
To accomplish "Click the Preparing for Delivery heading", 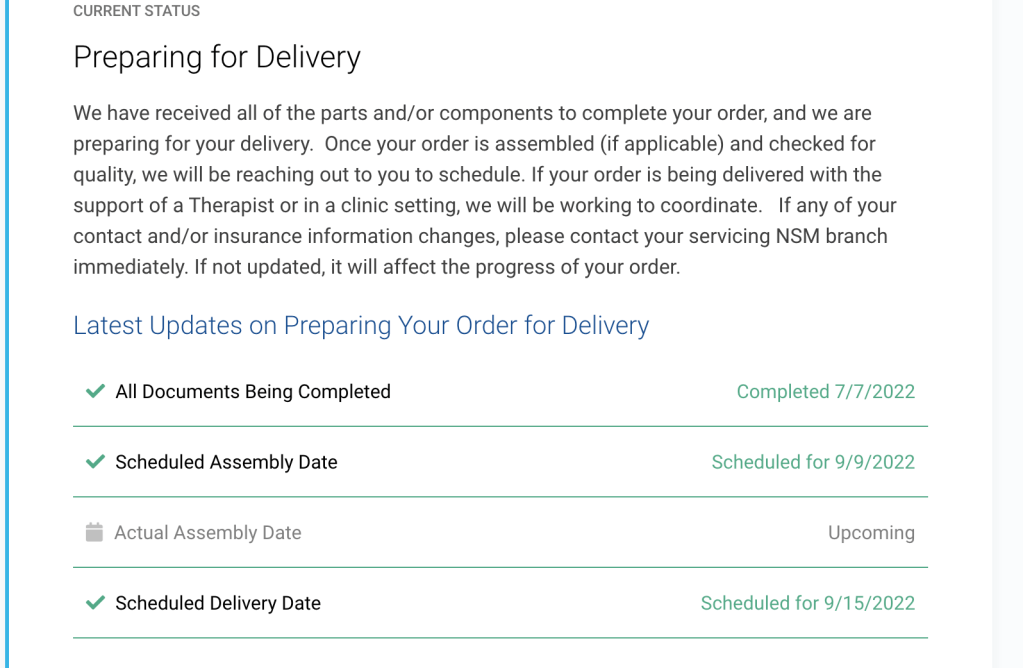I will click(217, 57).
